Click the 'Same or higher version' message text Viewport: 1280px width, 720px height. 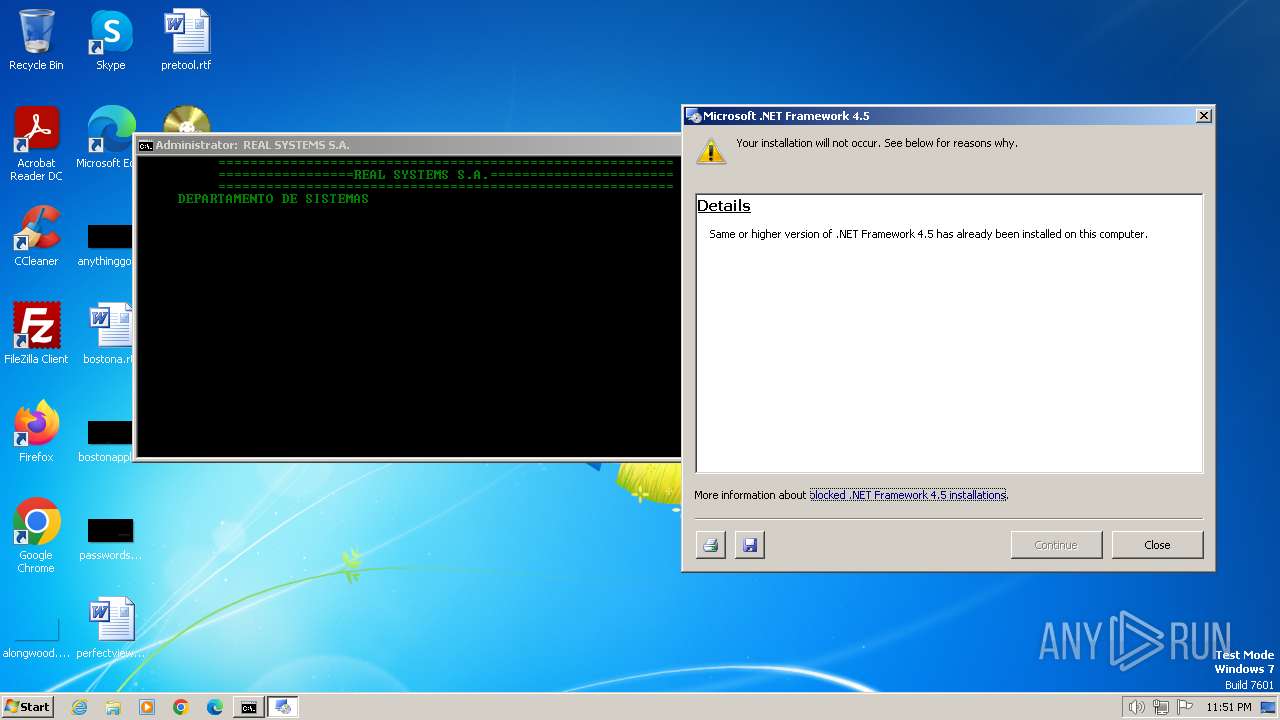[x=928, y=234]
